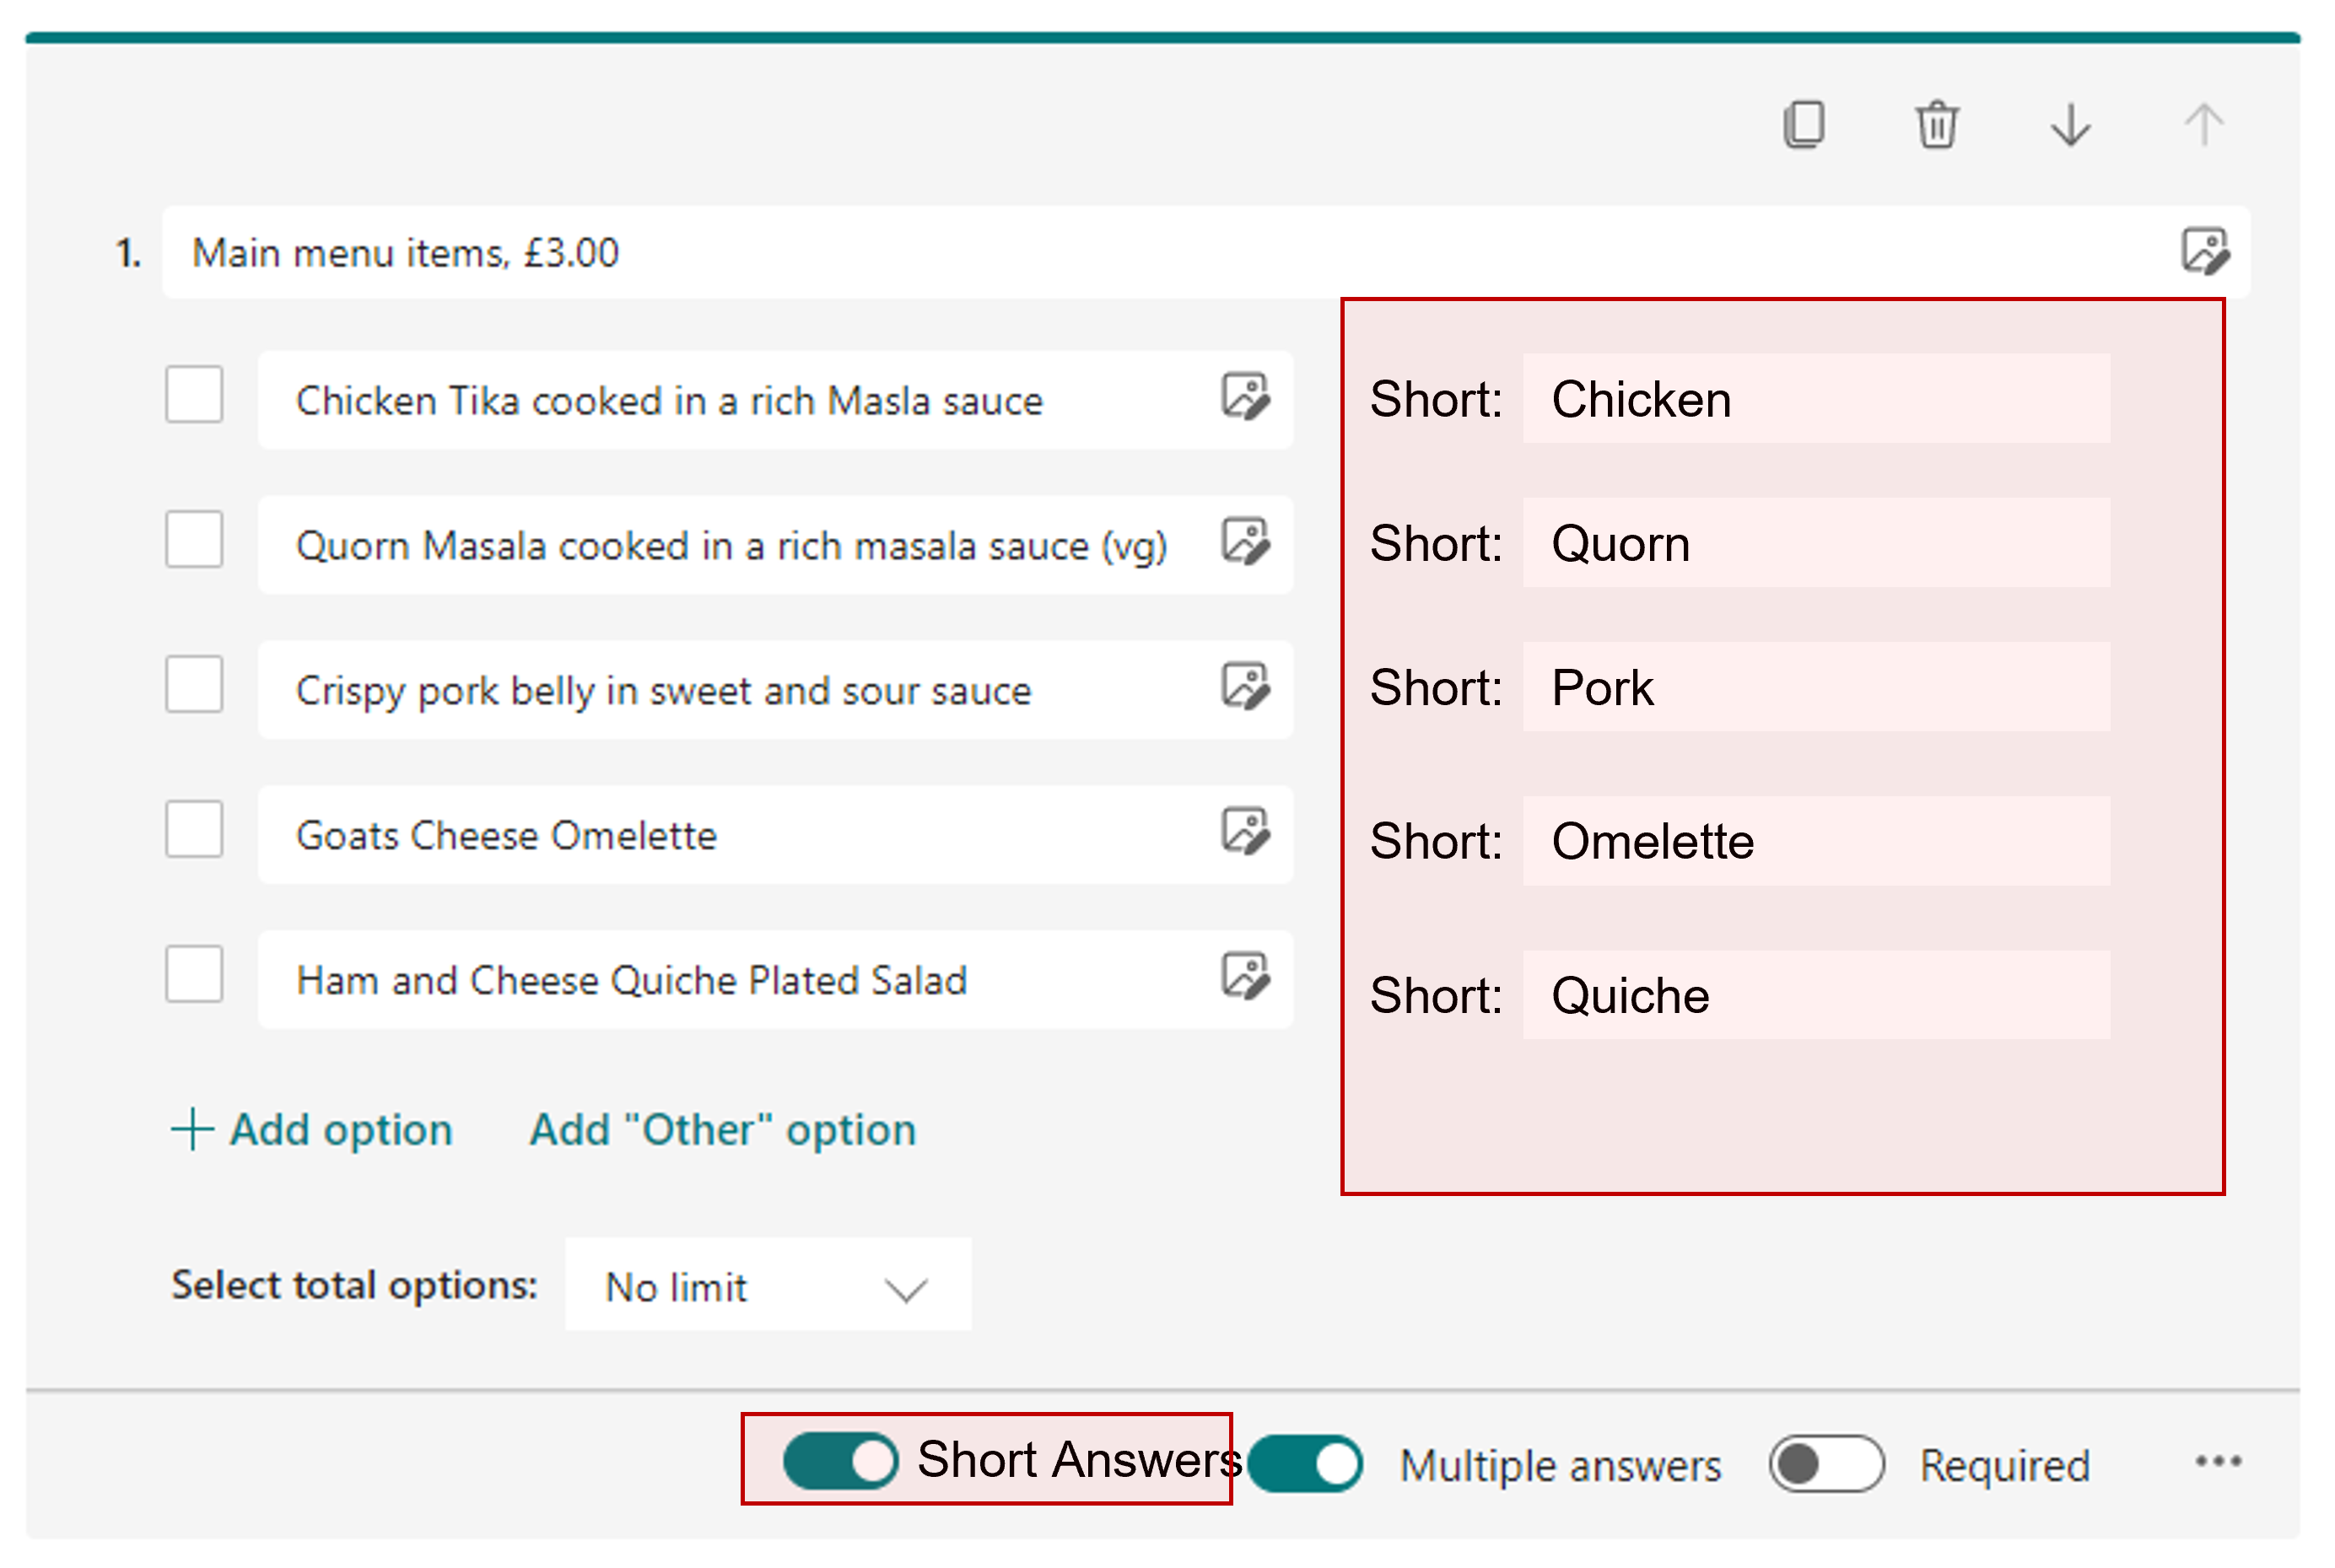
Task: Add an image to the Quorn Masala option
Action: pyautogui.click(x=1246, y=543)
